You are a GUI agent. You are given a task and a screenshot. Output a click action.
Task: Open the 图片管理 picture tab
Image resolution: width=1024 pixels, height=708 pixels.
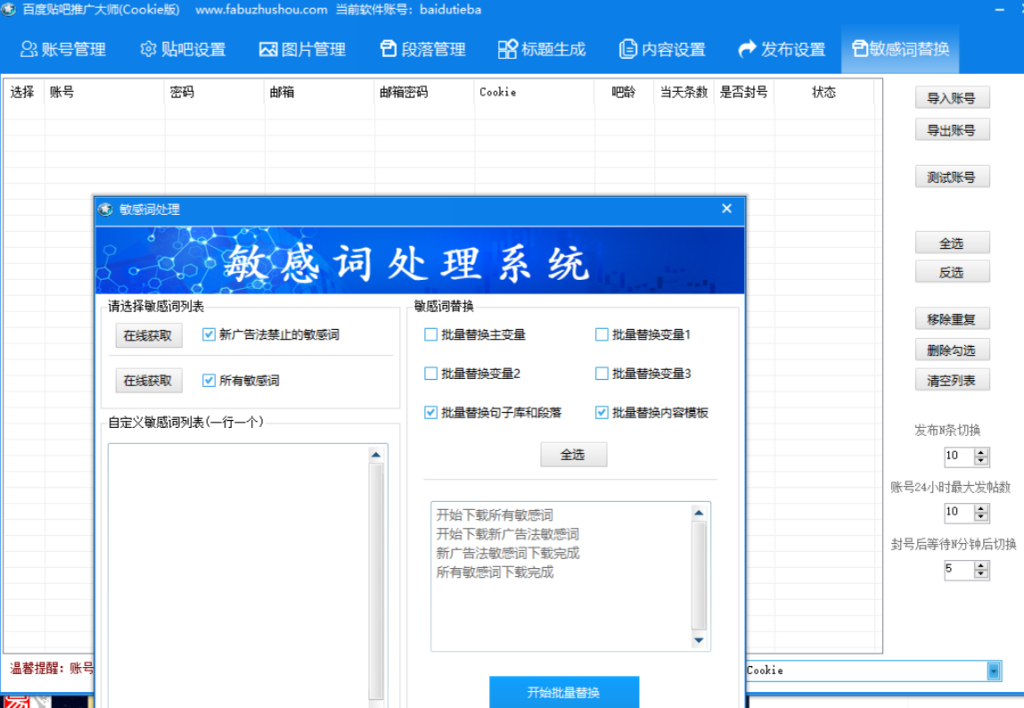click(x=302, y=49)
